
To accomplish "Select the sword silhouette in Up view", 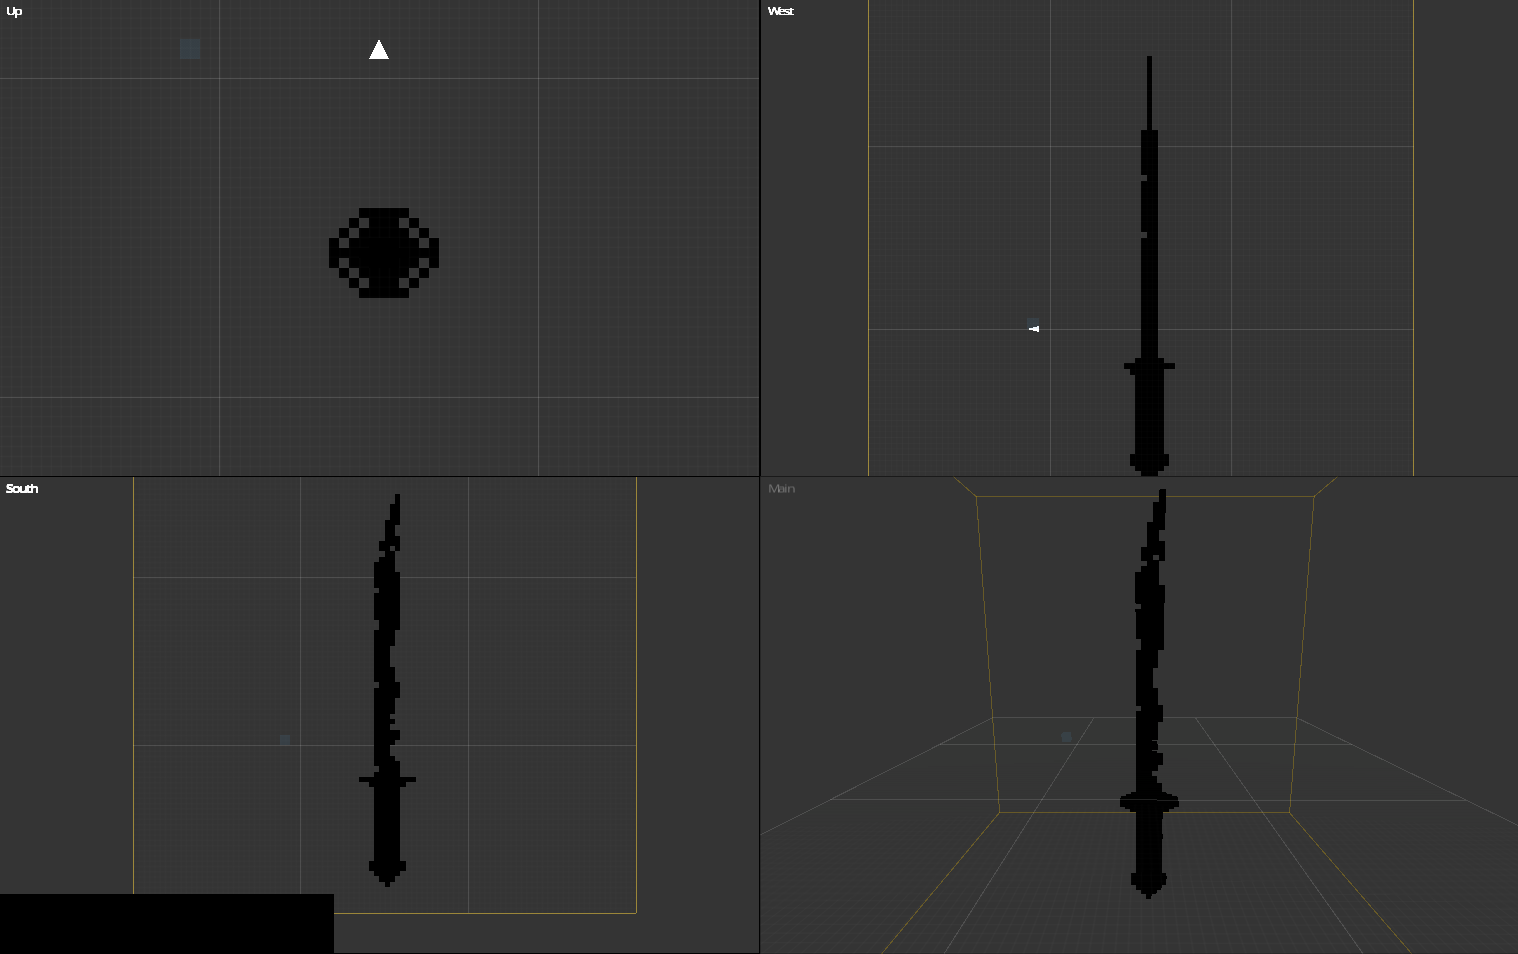I will pyautogui.click(x=384, y=253).
